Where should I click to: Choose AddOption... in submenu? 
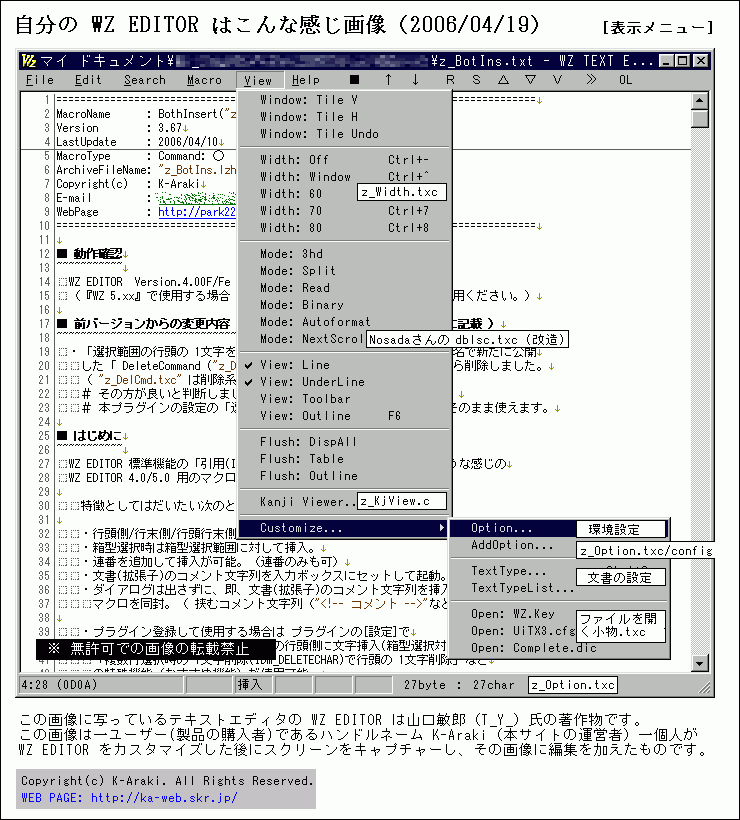click(513, 545)
